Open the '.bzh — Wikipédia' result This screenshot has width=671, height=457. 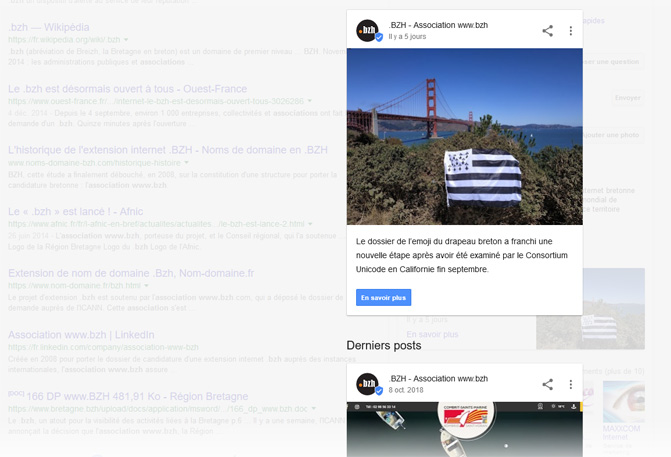(49, 27)
